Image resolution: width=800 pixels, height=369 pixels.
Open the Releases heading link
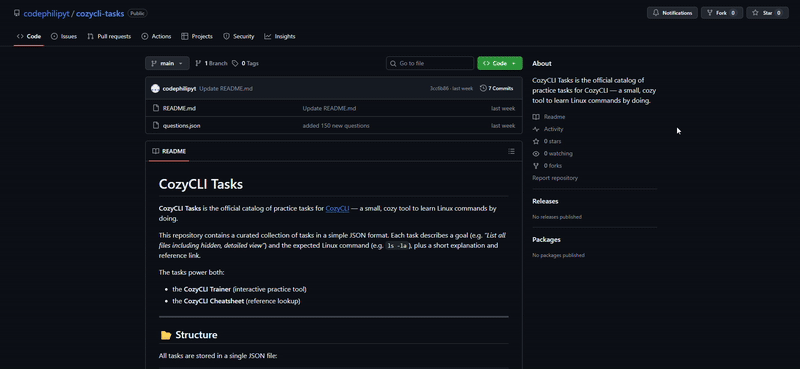[545, 201]
